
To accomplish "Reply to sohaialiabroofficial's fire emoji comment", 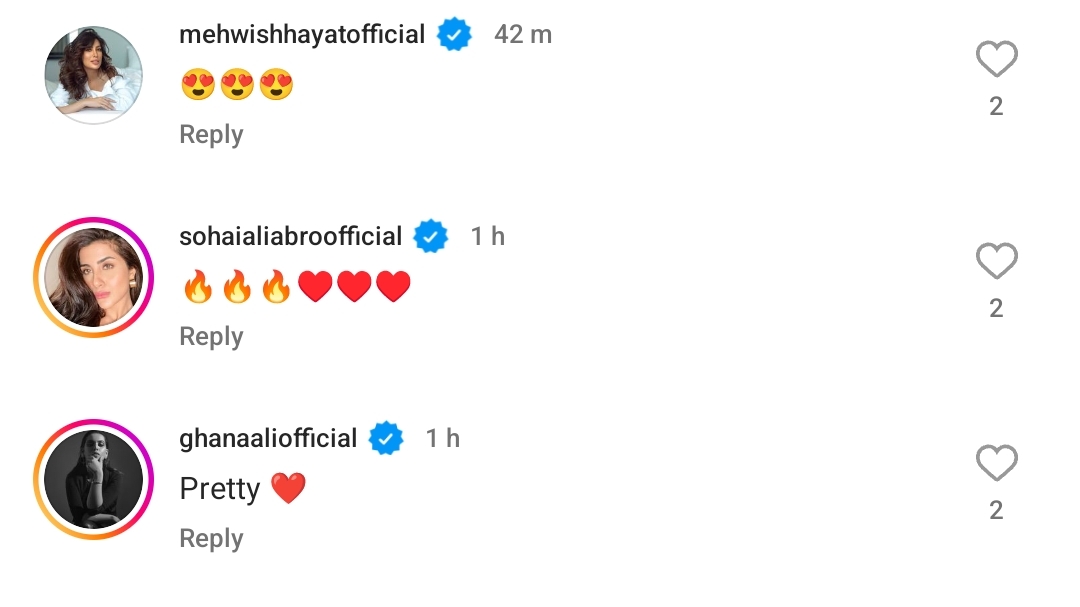I will pyautogui.click(x=211, y=337).
